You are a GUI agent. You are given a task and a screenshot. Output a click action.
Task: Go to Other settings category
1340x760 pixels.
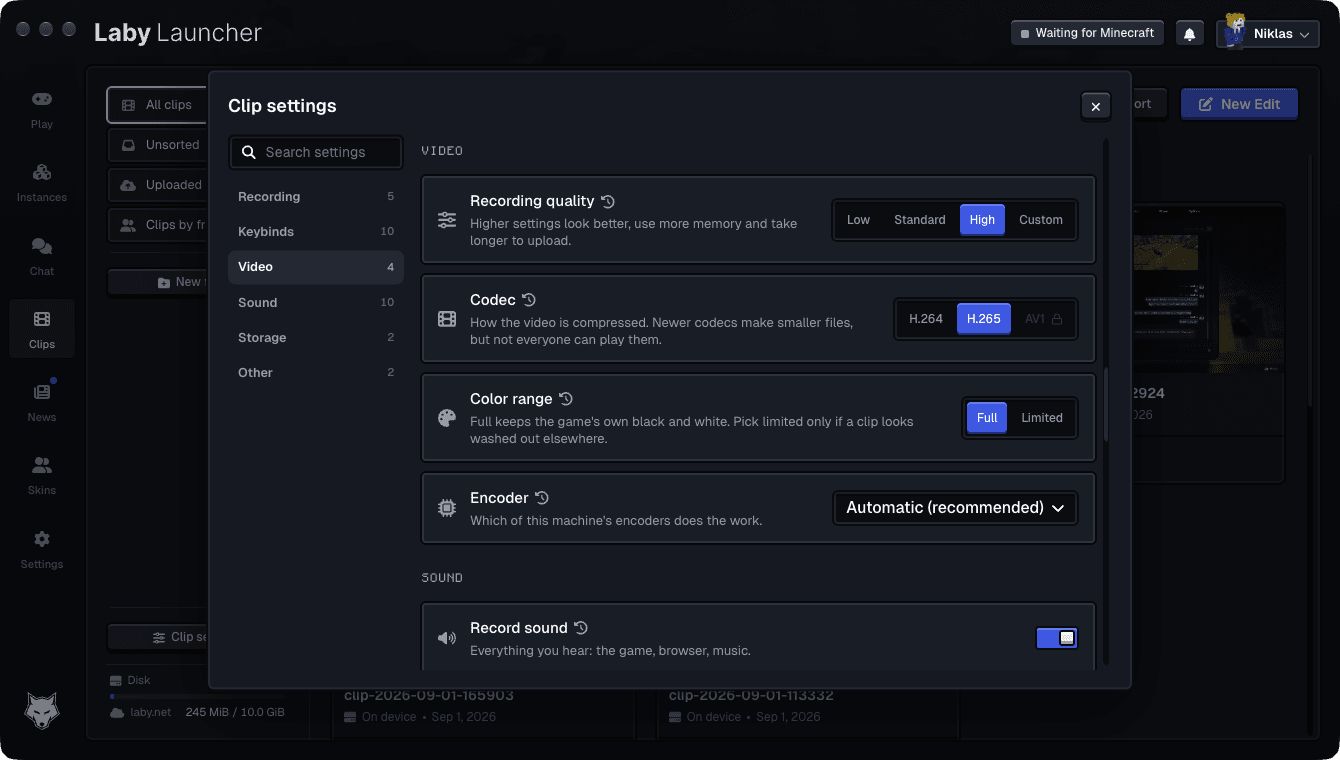point(316,373)
